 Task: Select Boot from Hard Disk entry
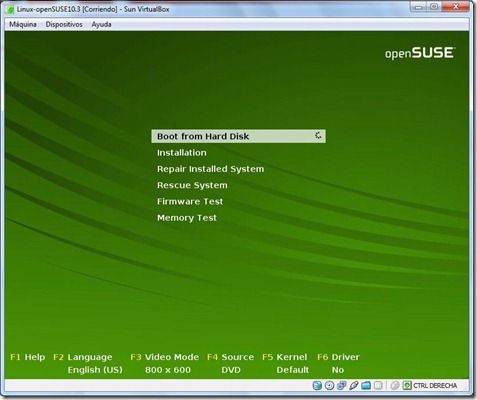click(238, 136)
